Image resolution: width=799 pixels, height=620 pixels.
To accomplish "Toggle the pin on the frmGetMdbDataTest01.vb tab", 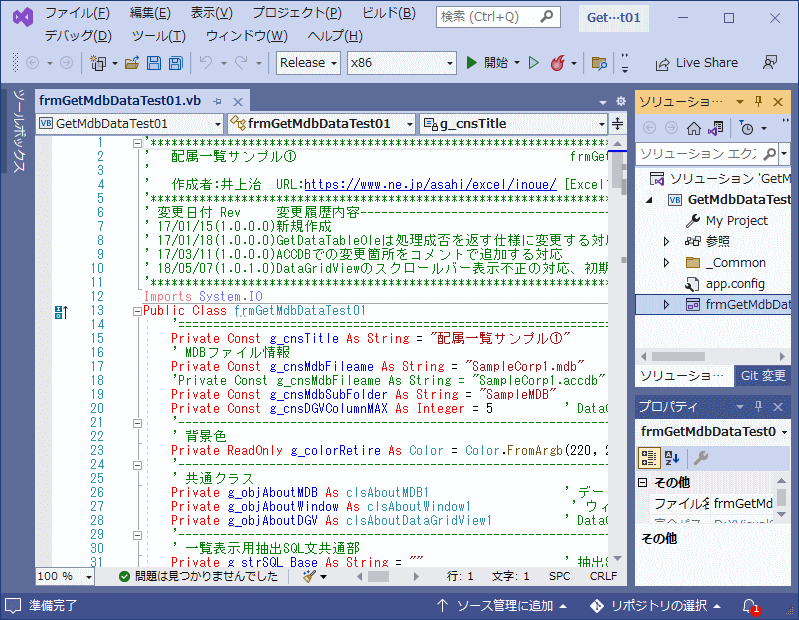I will [217, 101].
